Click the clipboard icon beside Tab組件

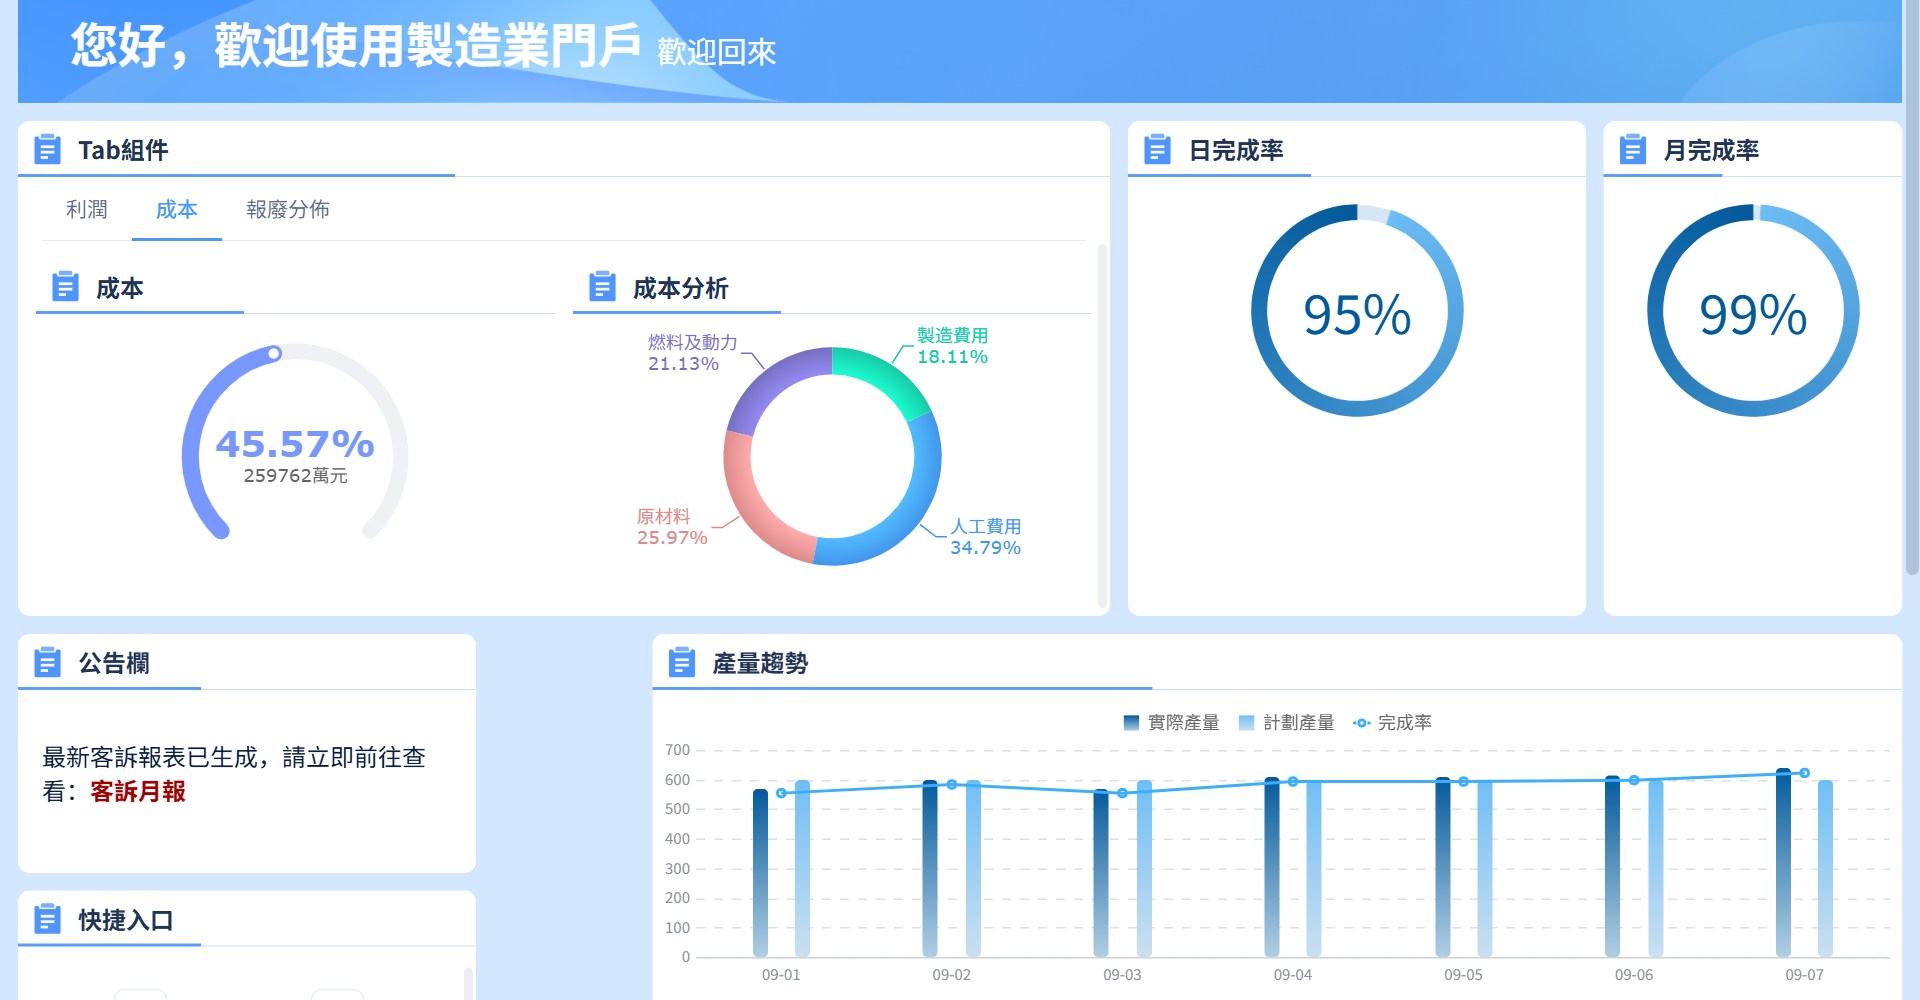[47, 150]
